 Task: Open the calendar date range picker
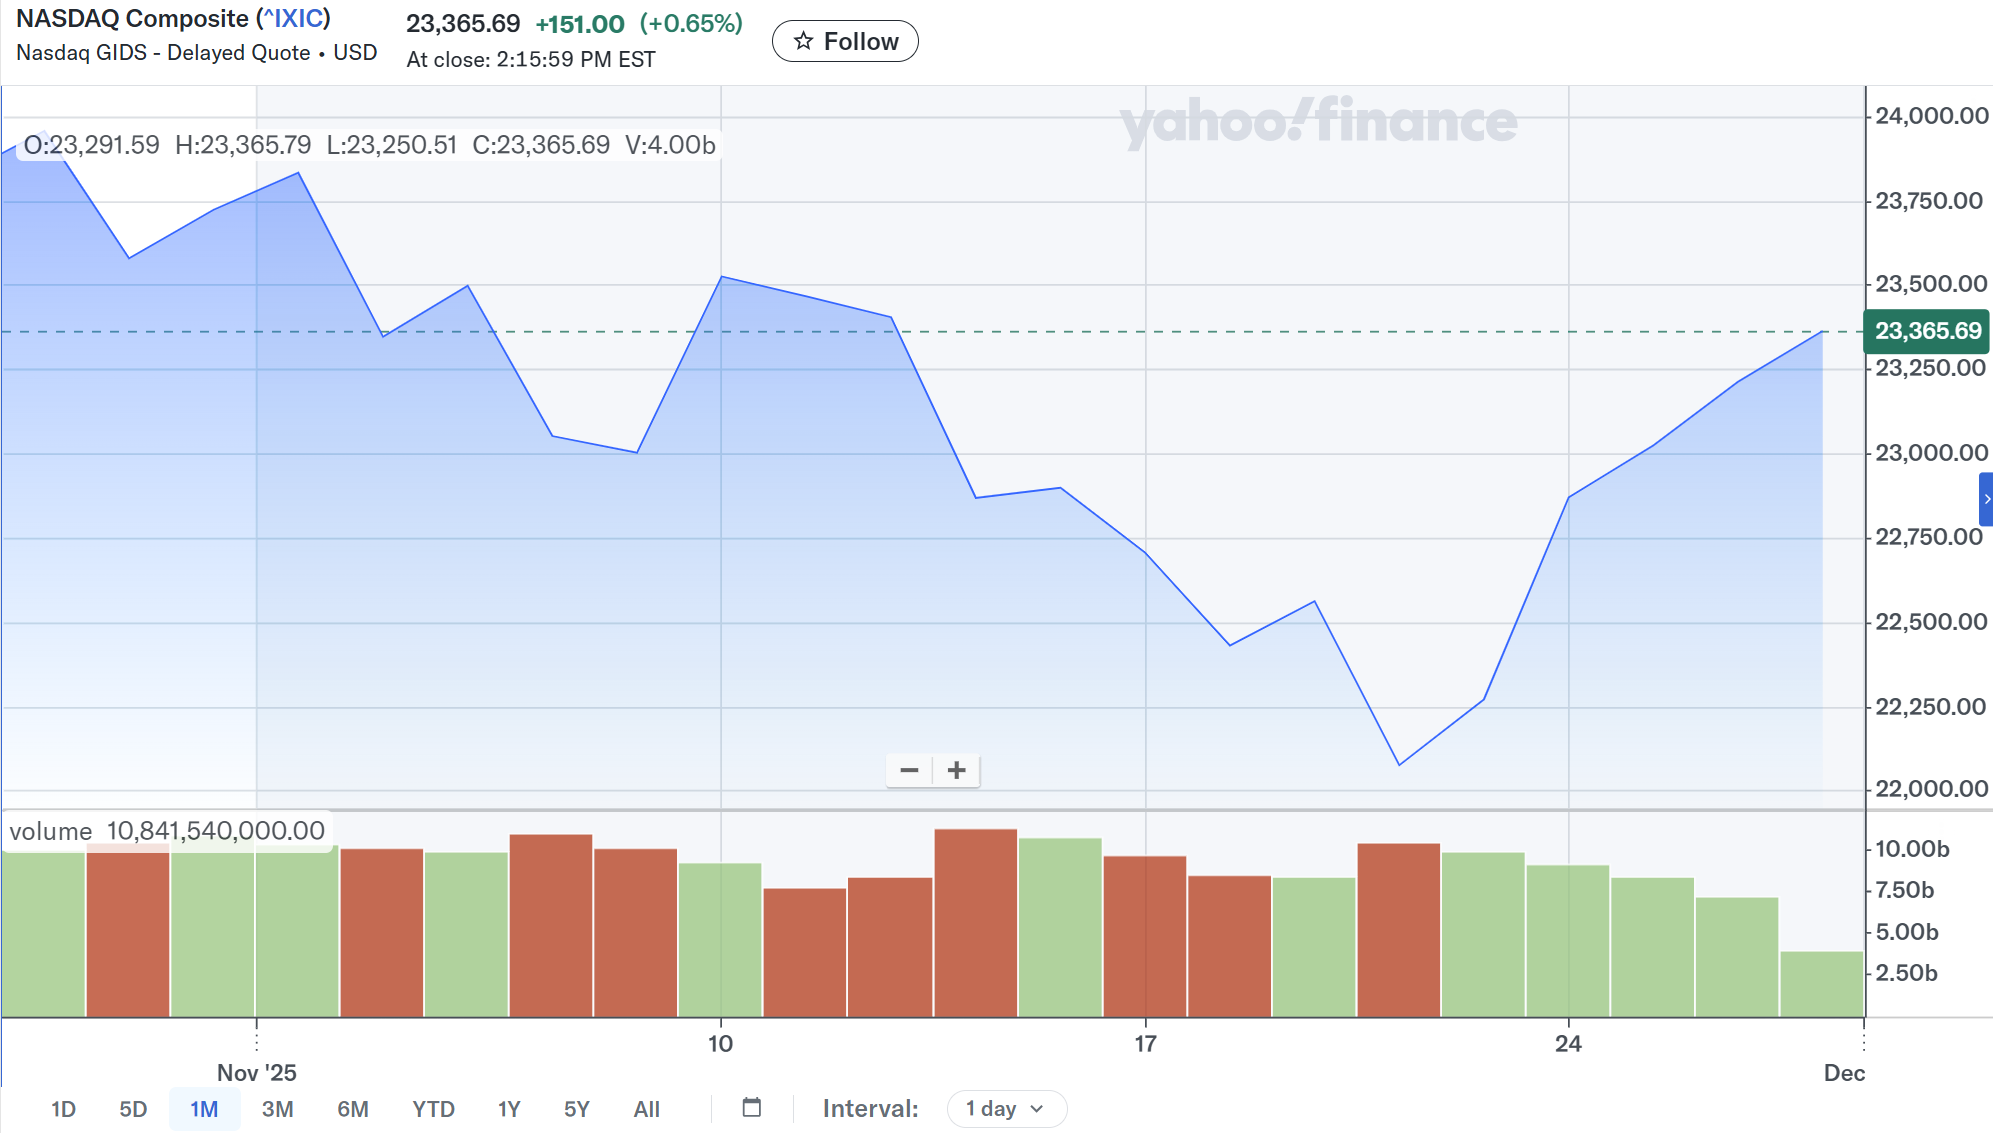(x=752, y=1108)
